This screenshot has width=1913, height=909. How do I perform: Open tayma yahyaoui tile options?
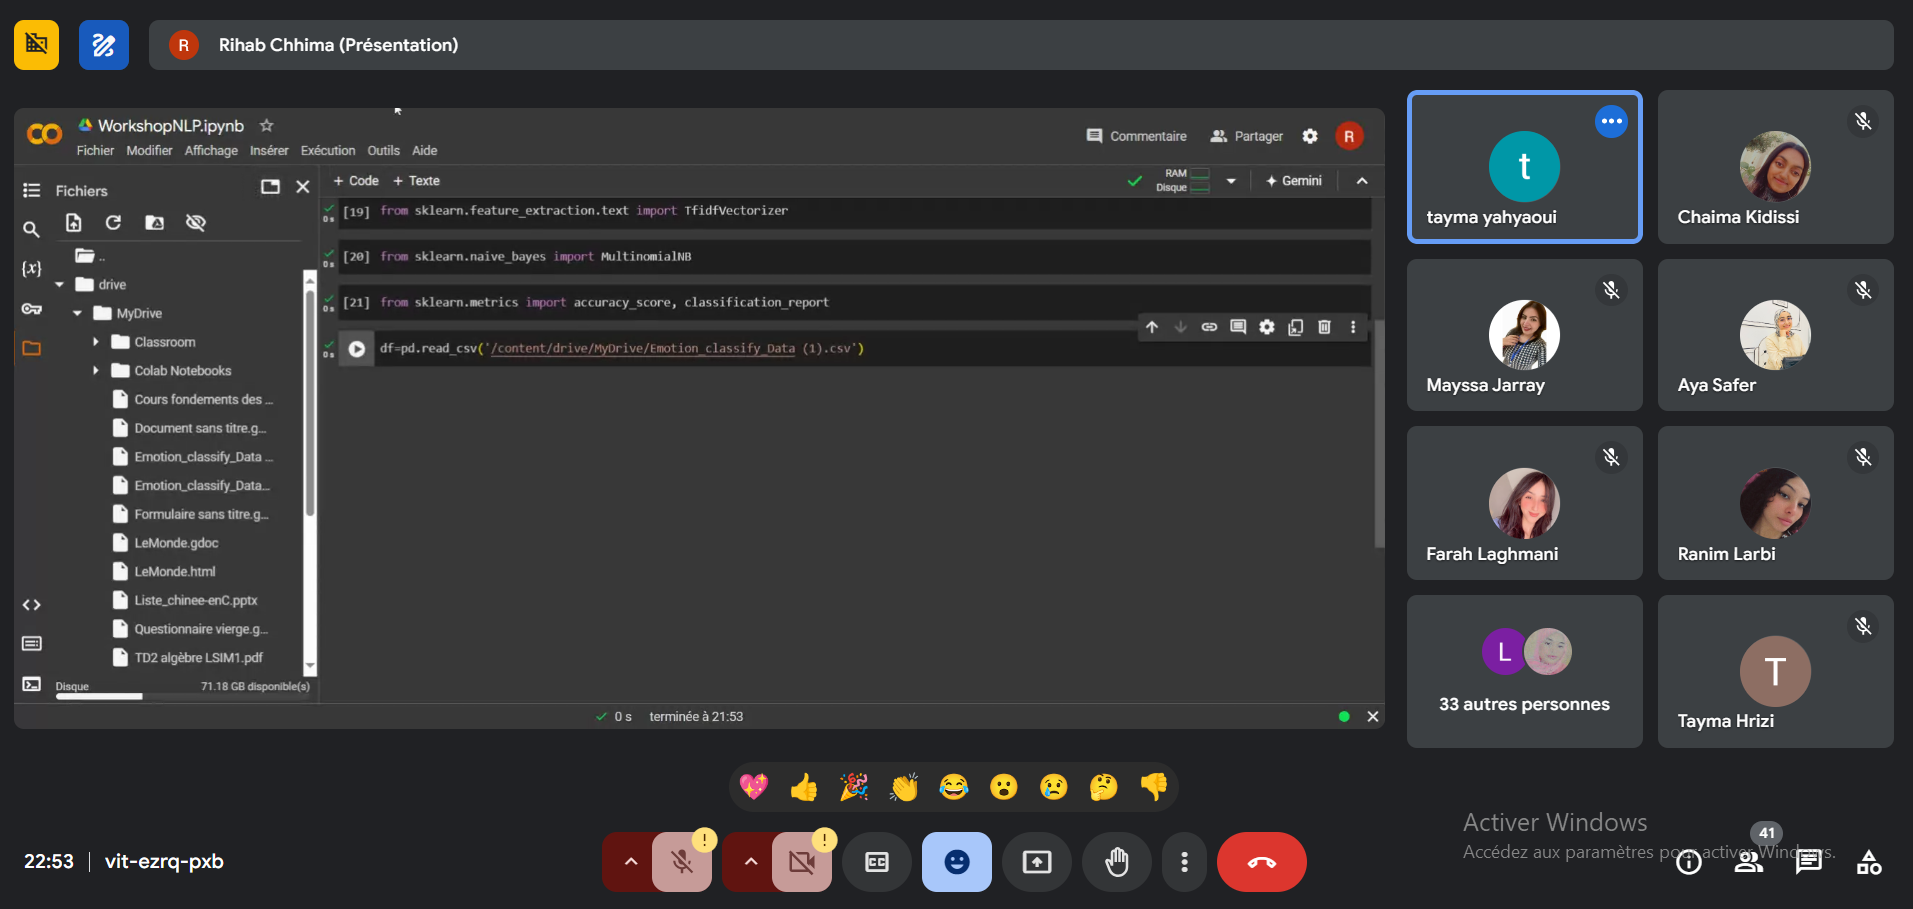point(1611,121)
